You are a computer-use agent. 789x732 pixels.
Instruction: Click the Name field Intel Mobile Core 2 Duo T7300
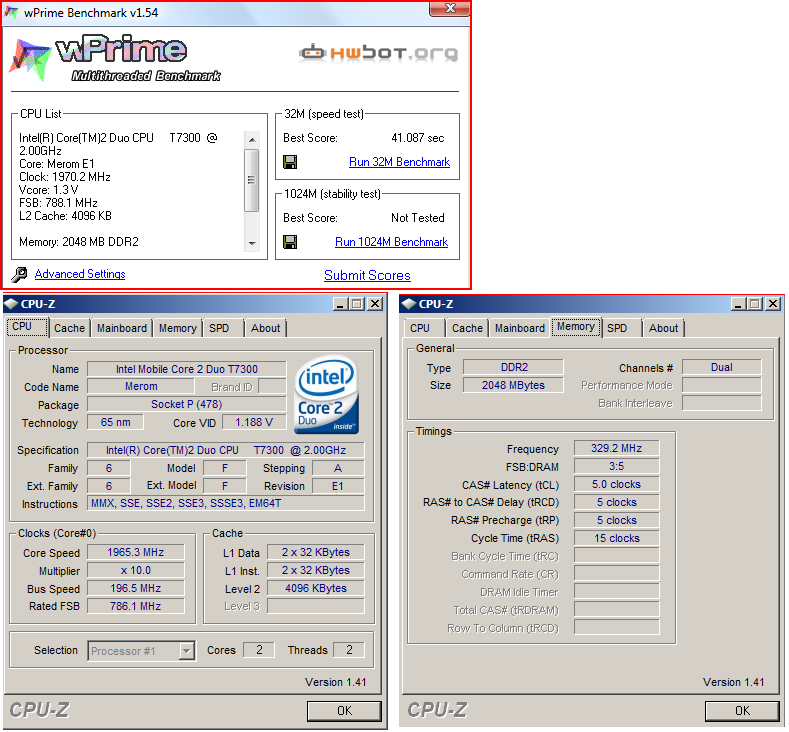pos(187,369)
